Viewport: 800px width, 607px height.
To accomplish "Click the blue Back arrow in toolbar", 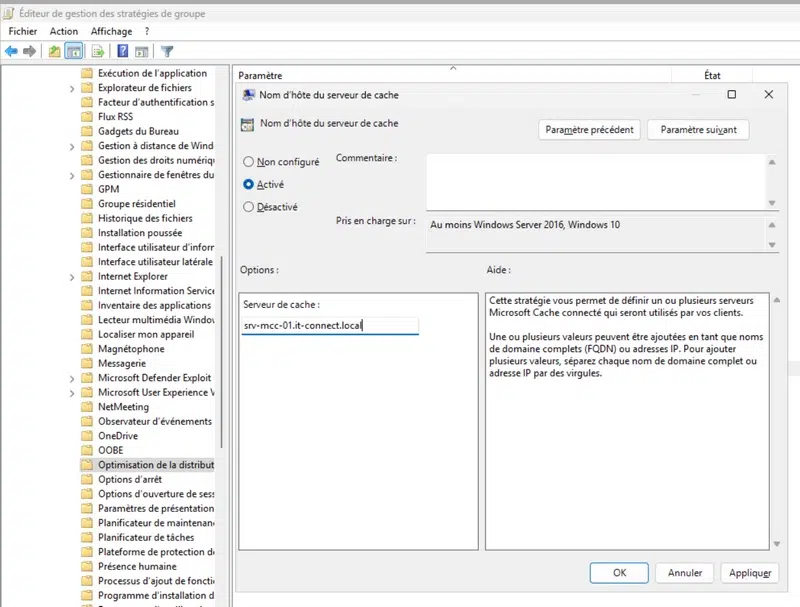I will point(12,51).
